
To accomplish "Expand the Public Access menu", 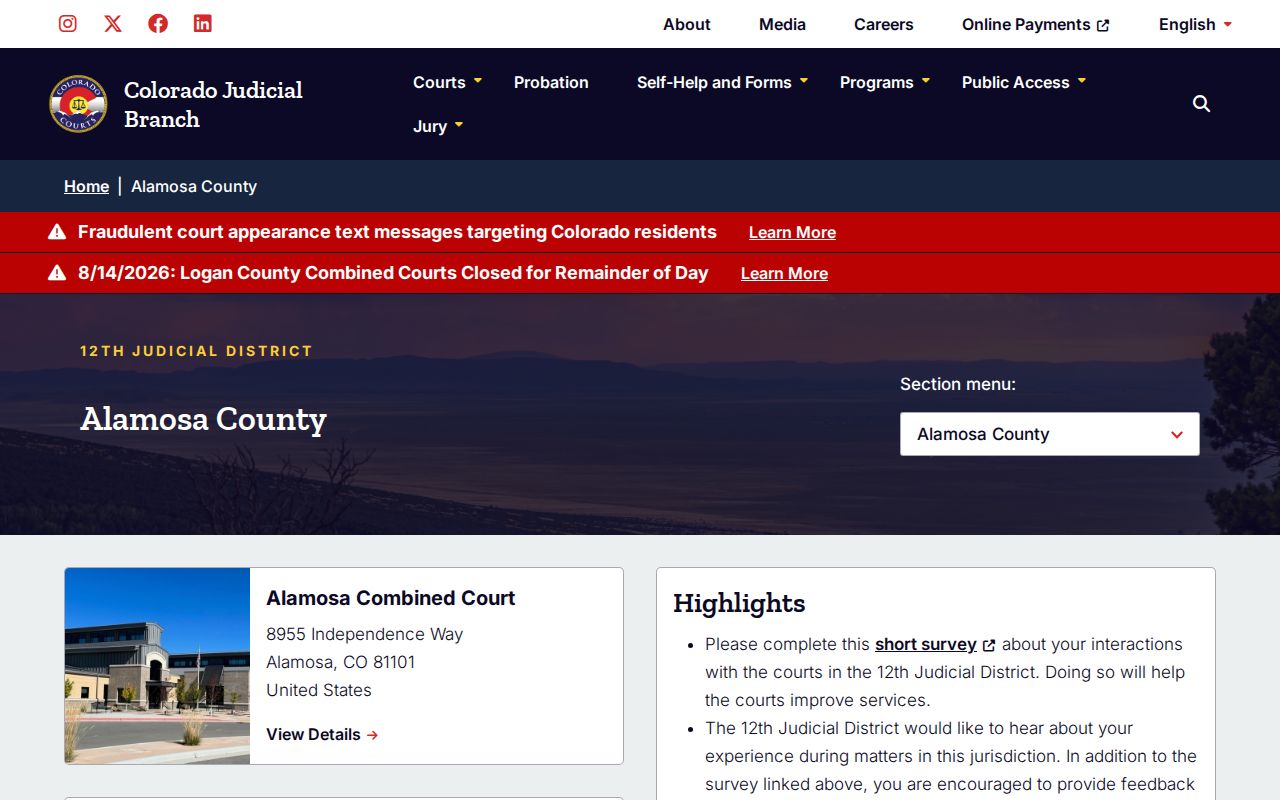I will (1025, 82).
